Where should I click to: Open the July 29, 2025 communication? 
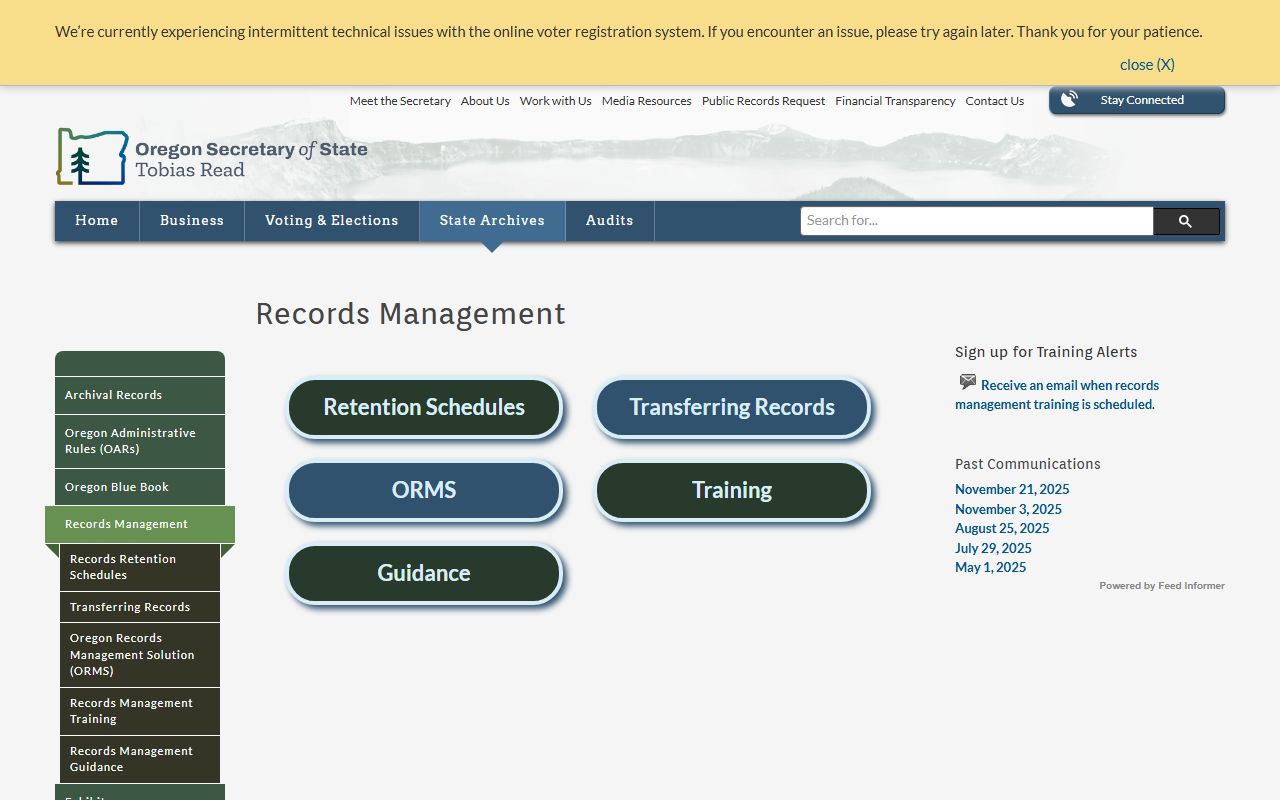(993, 548)
